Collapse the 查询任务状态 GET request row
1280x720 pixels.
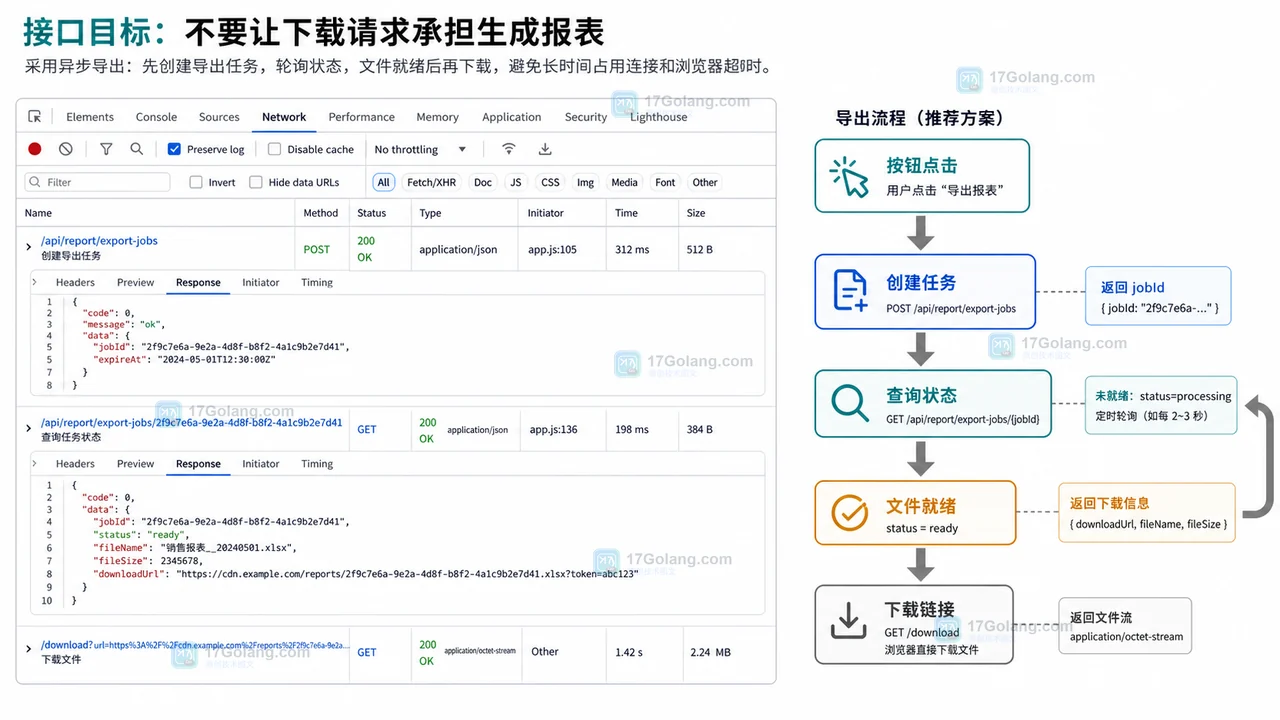coord(29,428)
